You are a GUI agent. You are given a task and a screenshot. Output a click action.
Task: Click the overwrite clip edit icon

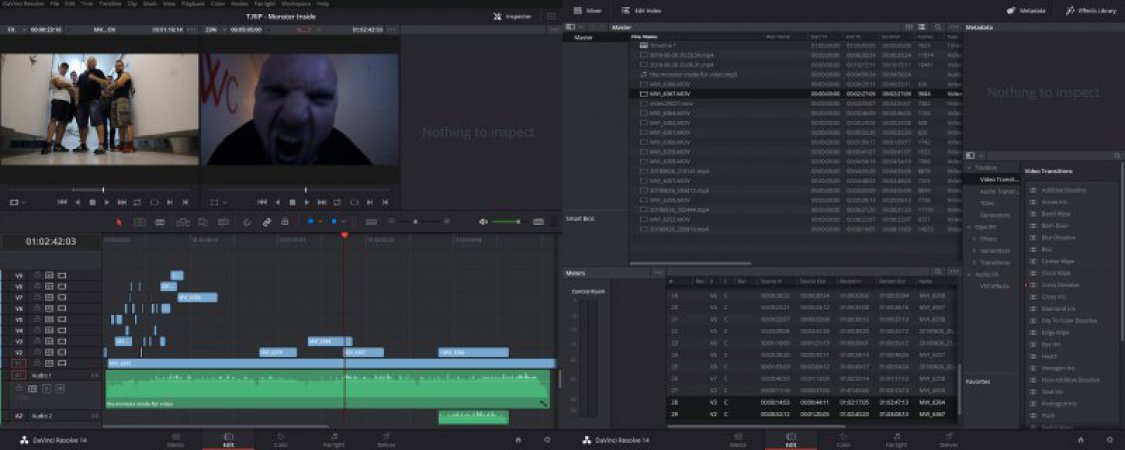(203, 222)
